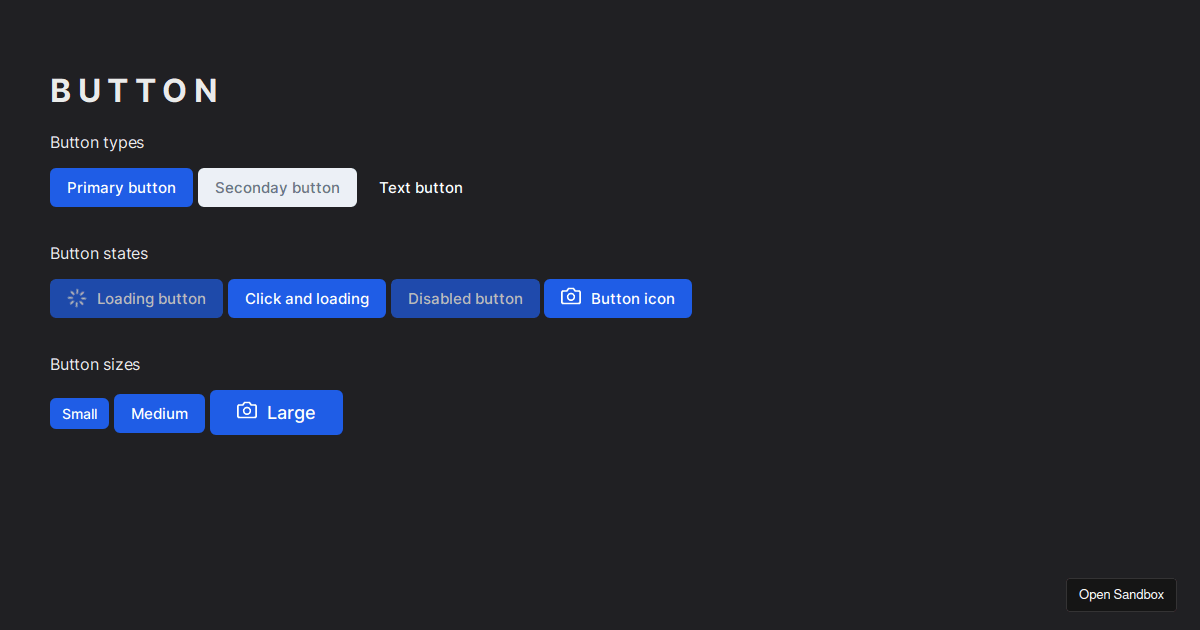Click the Disabled button
Screen dimensions: 1200x630
[x=465, y=299]
